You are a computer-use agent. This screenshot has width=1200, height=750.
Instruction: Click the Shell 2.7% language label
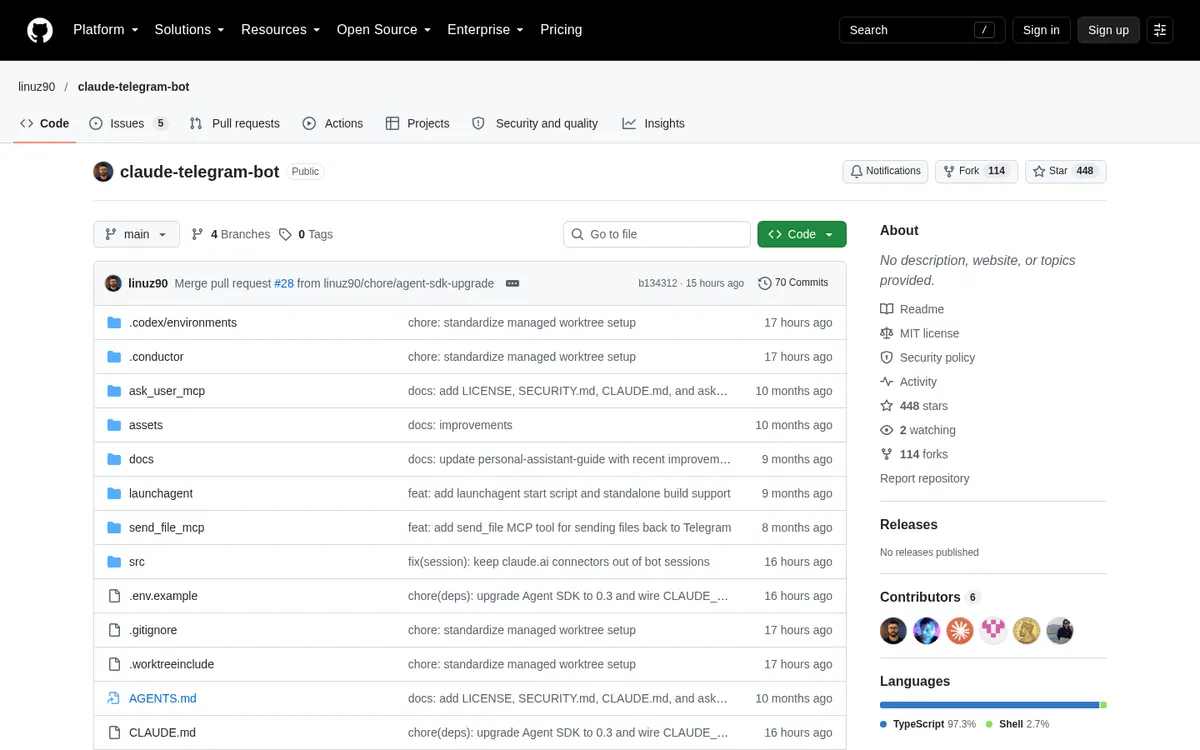coord(1017,724)
